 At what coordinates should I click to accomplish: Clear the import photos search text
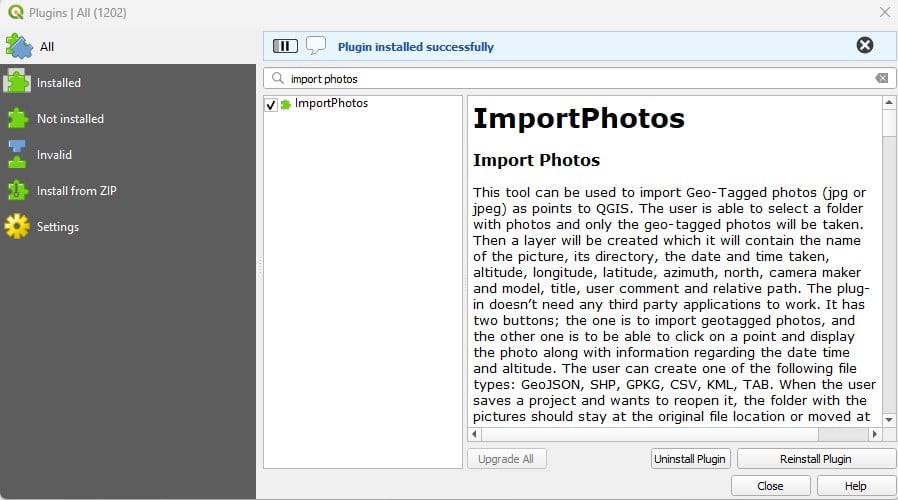click(x=882, y=78)
